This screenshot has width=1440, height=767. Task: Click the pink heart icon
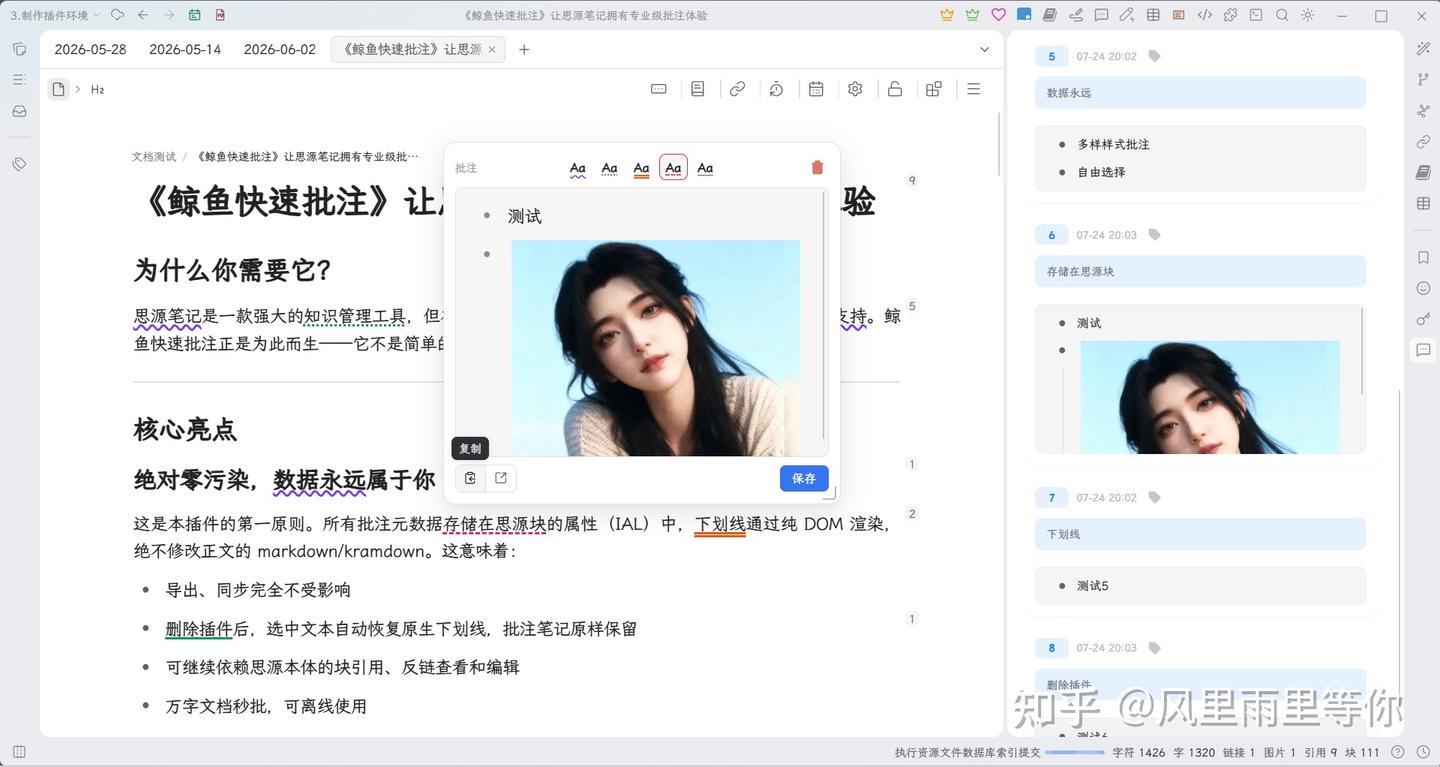(x=998, y=15)
